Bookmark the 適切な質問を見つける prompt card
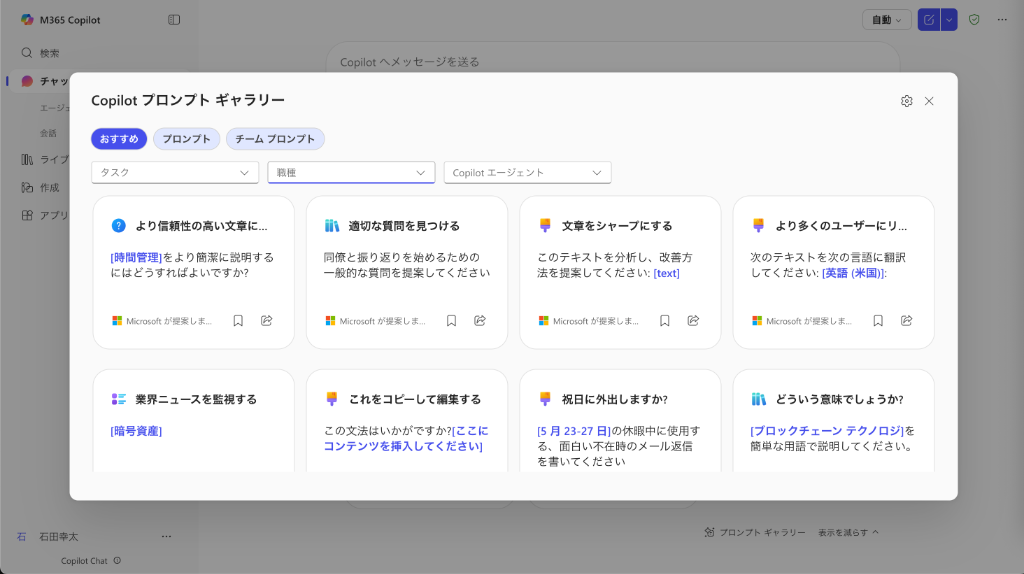This screenshot has width=1024, height=574. tap(451, 321)
